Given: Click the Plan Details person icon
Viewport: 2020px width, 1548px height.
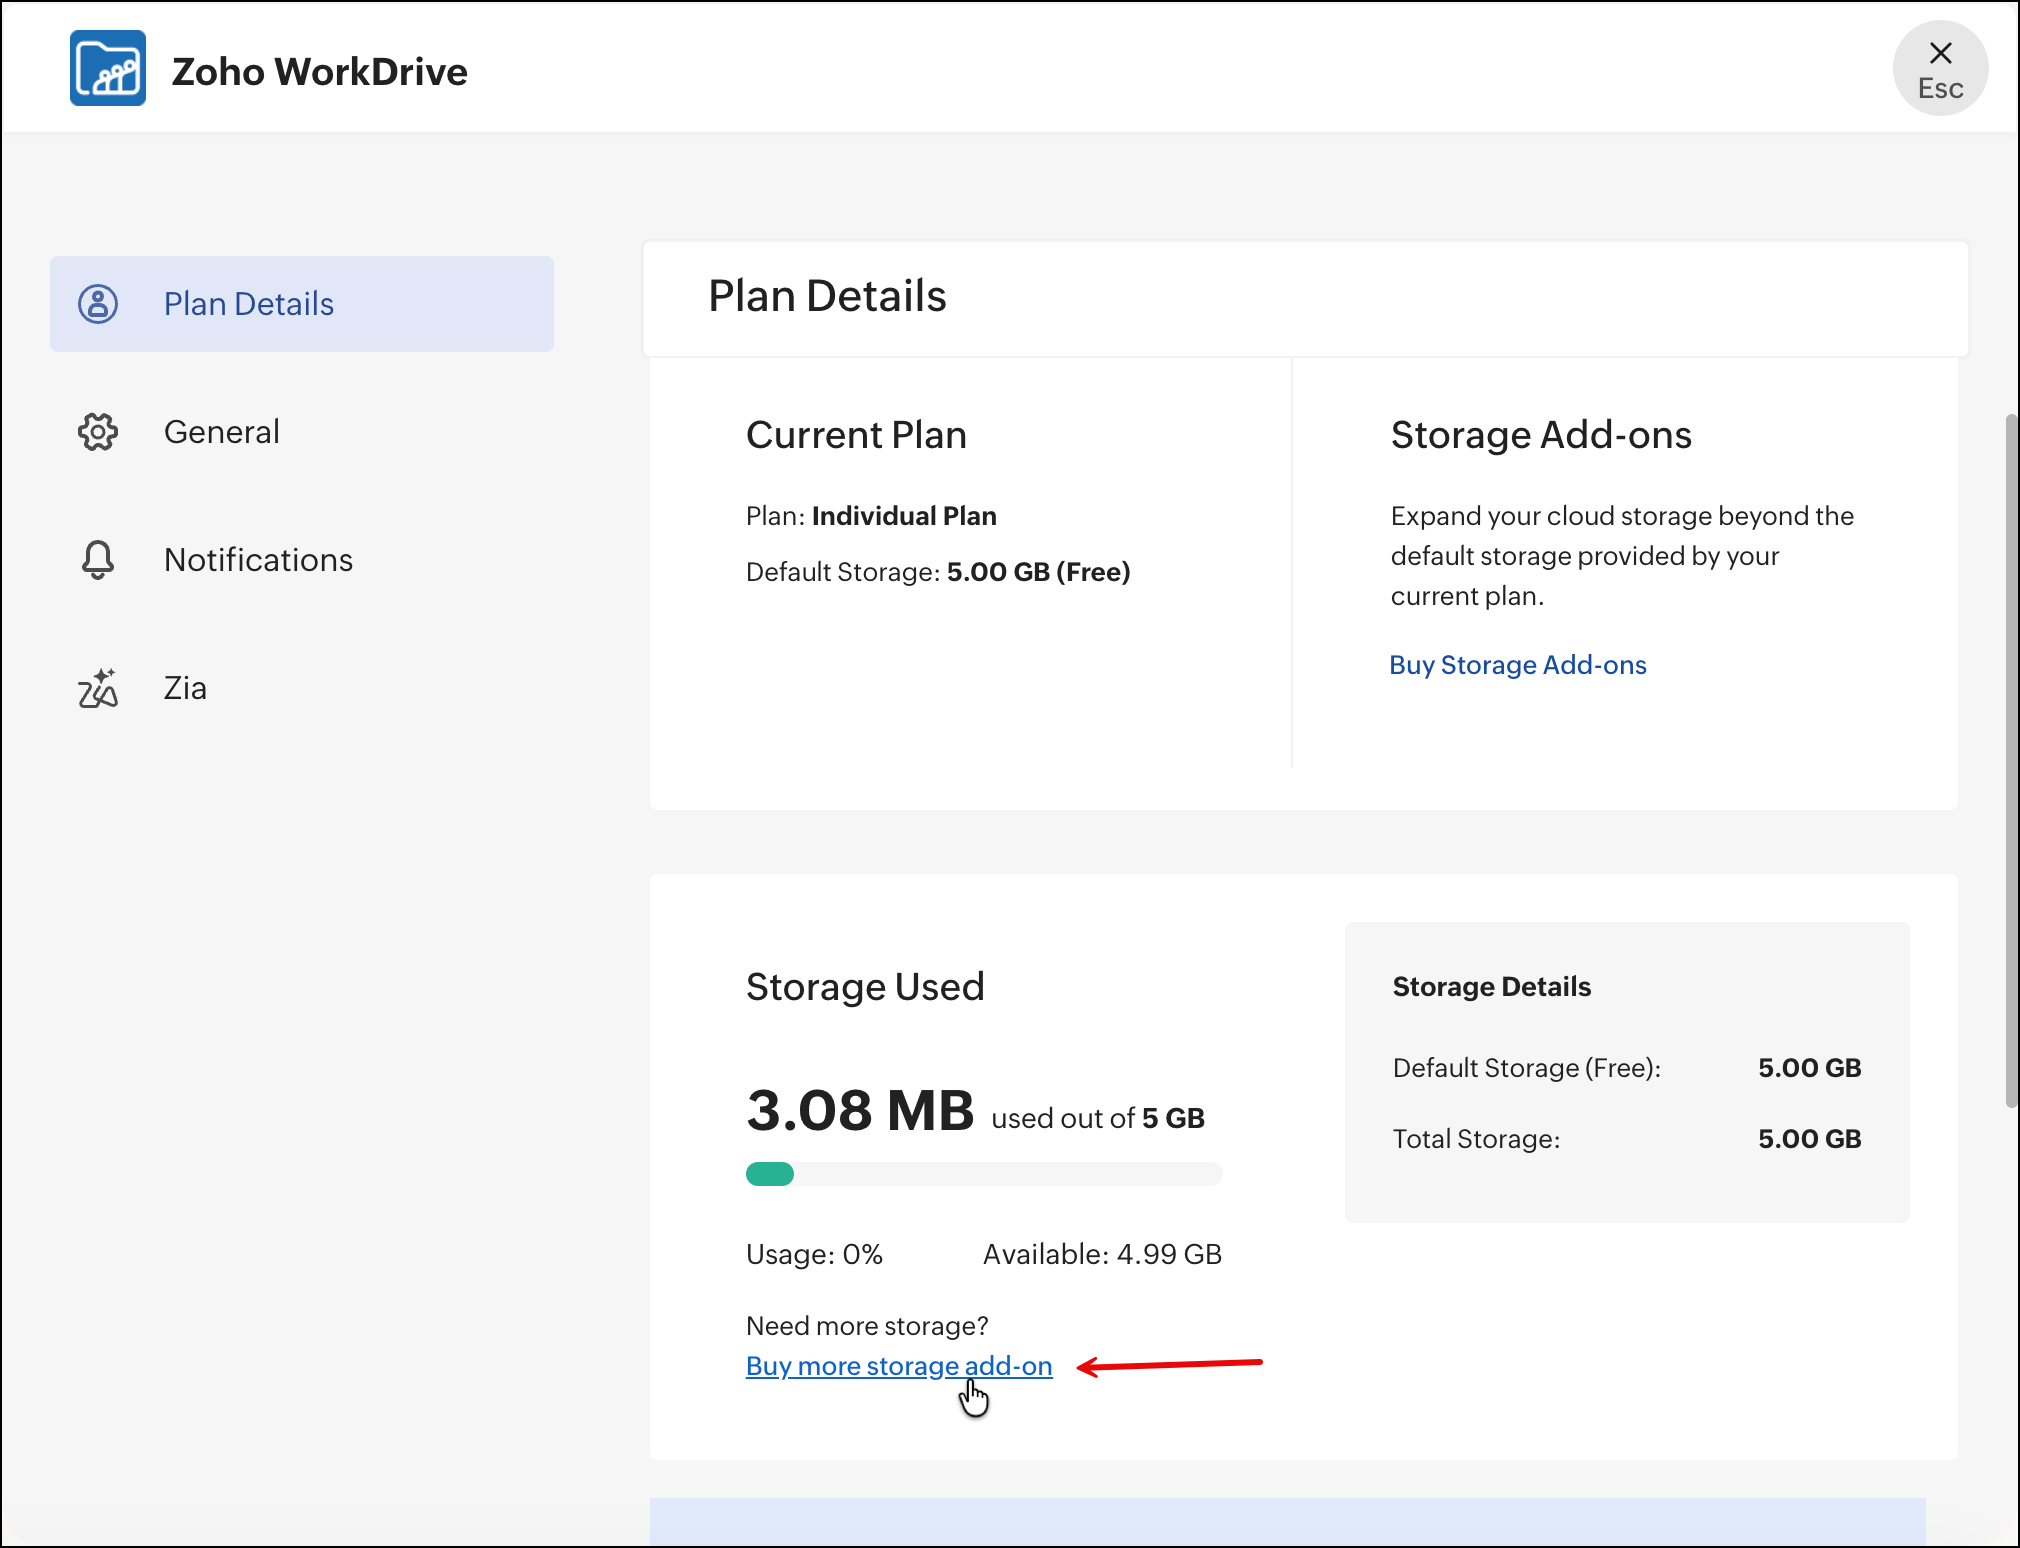Looking at the screenshot, I should 98,304.
